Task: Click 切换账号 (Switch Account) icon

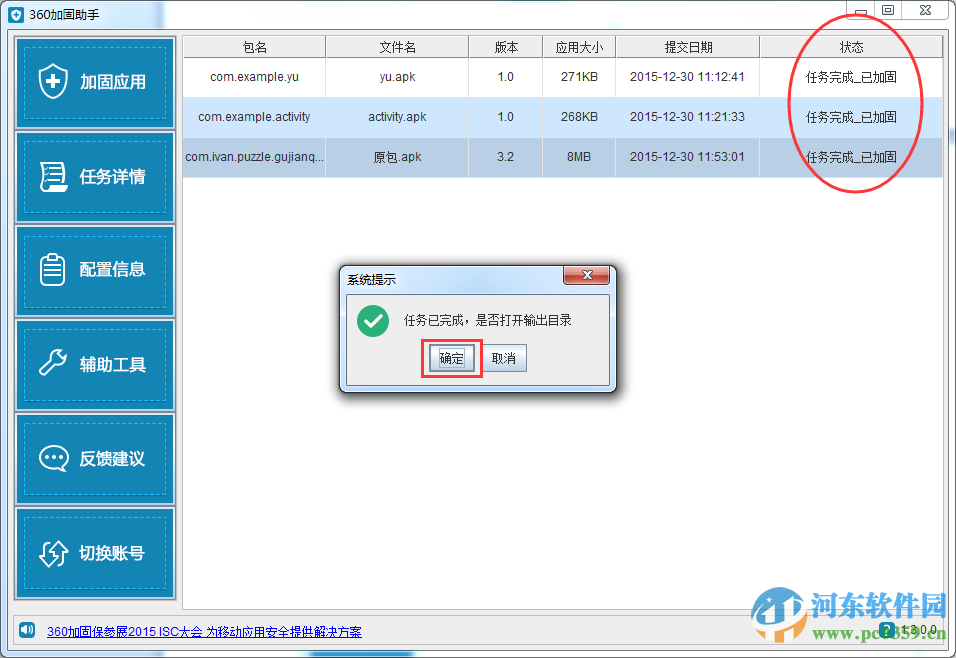Action: pos(94,551)
